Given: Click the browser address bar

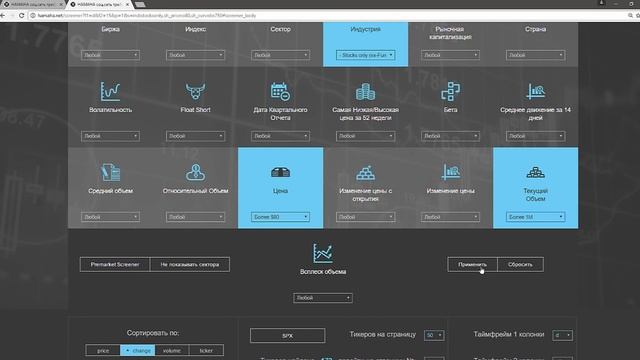Looking at the screenshot, I should tap(327, 16).
